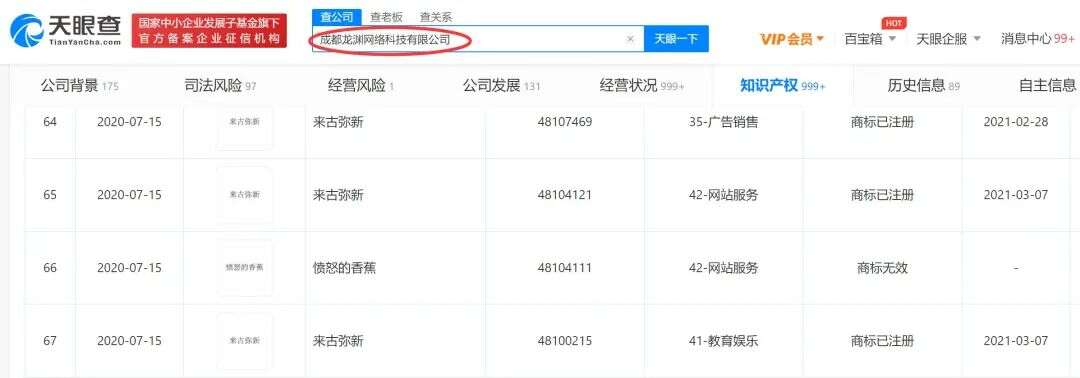This screenshot has width=1080, height=378.
Task: Switch to the 经营状况 tab
Action: point(642,85)
